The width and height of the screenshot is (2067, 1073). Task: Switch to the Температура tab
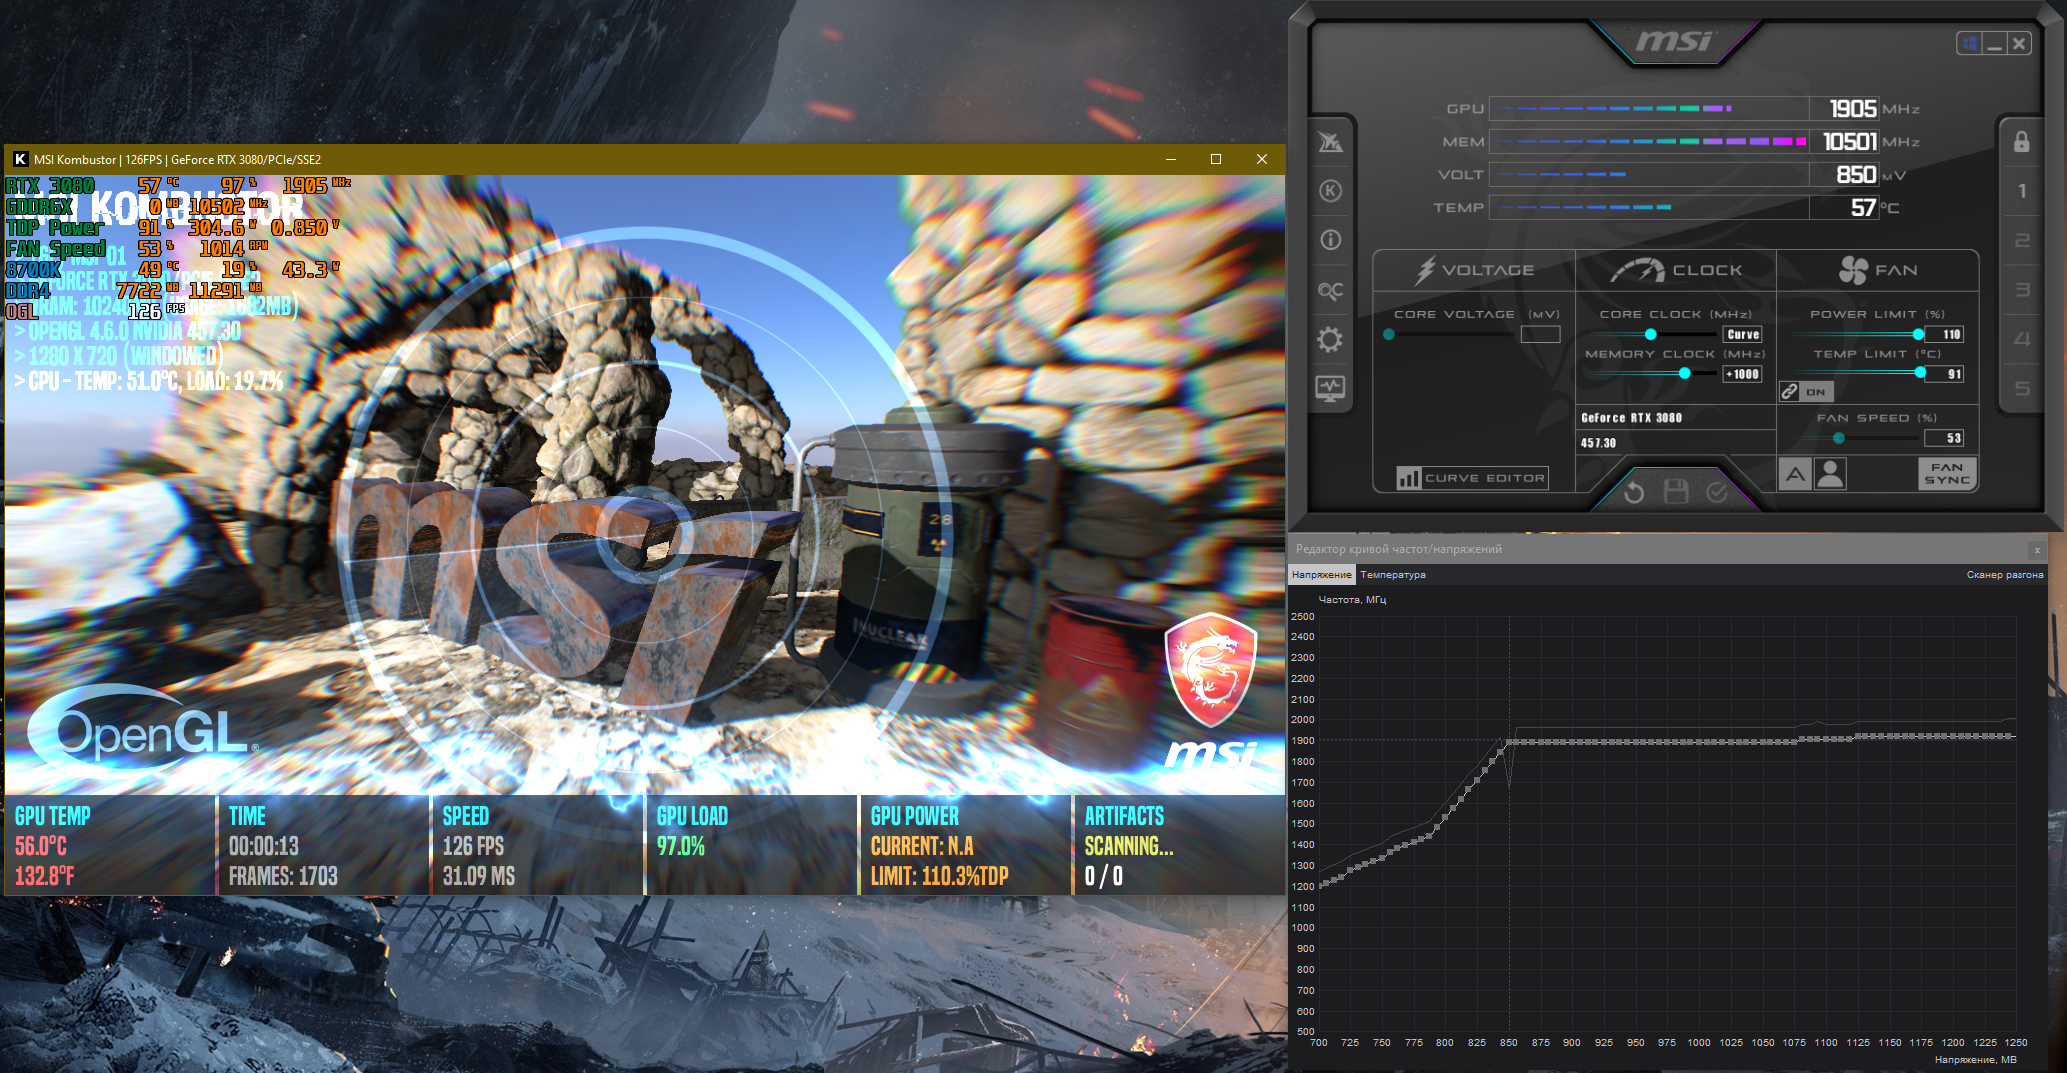click(x=1393, y=575)
